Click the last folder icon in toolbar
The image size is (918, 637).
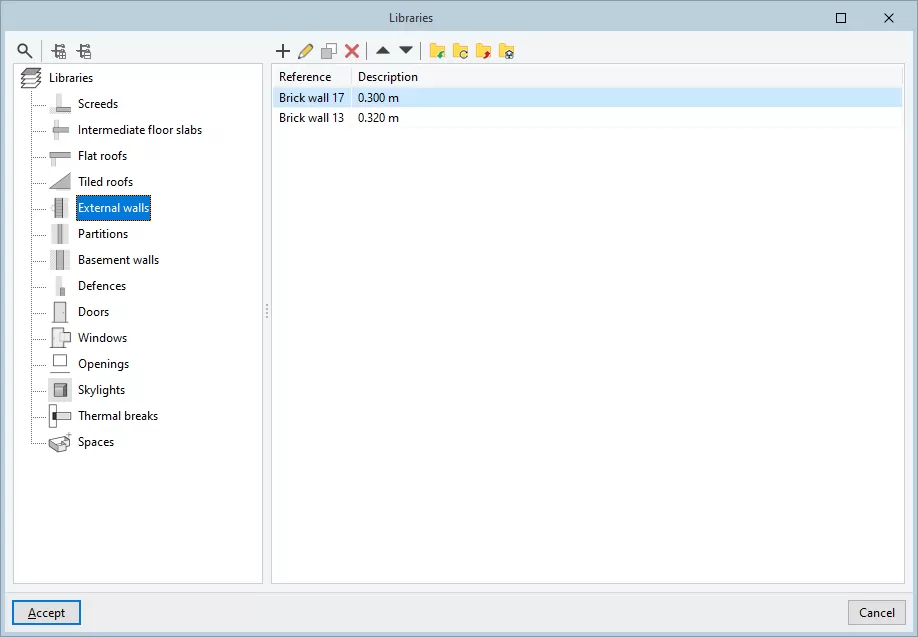pyautogui.click(x=507, y=51)
